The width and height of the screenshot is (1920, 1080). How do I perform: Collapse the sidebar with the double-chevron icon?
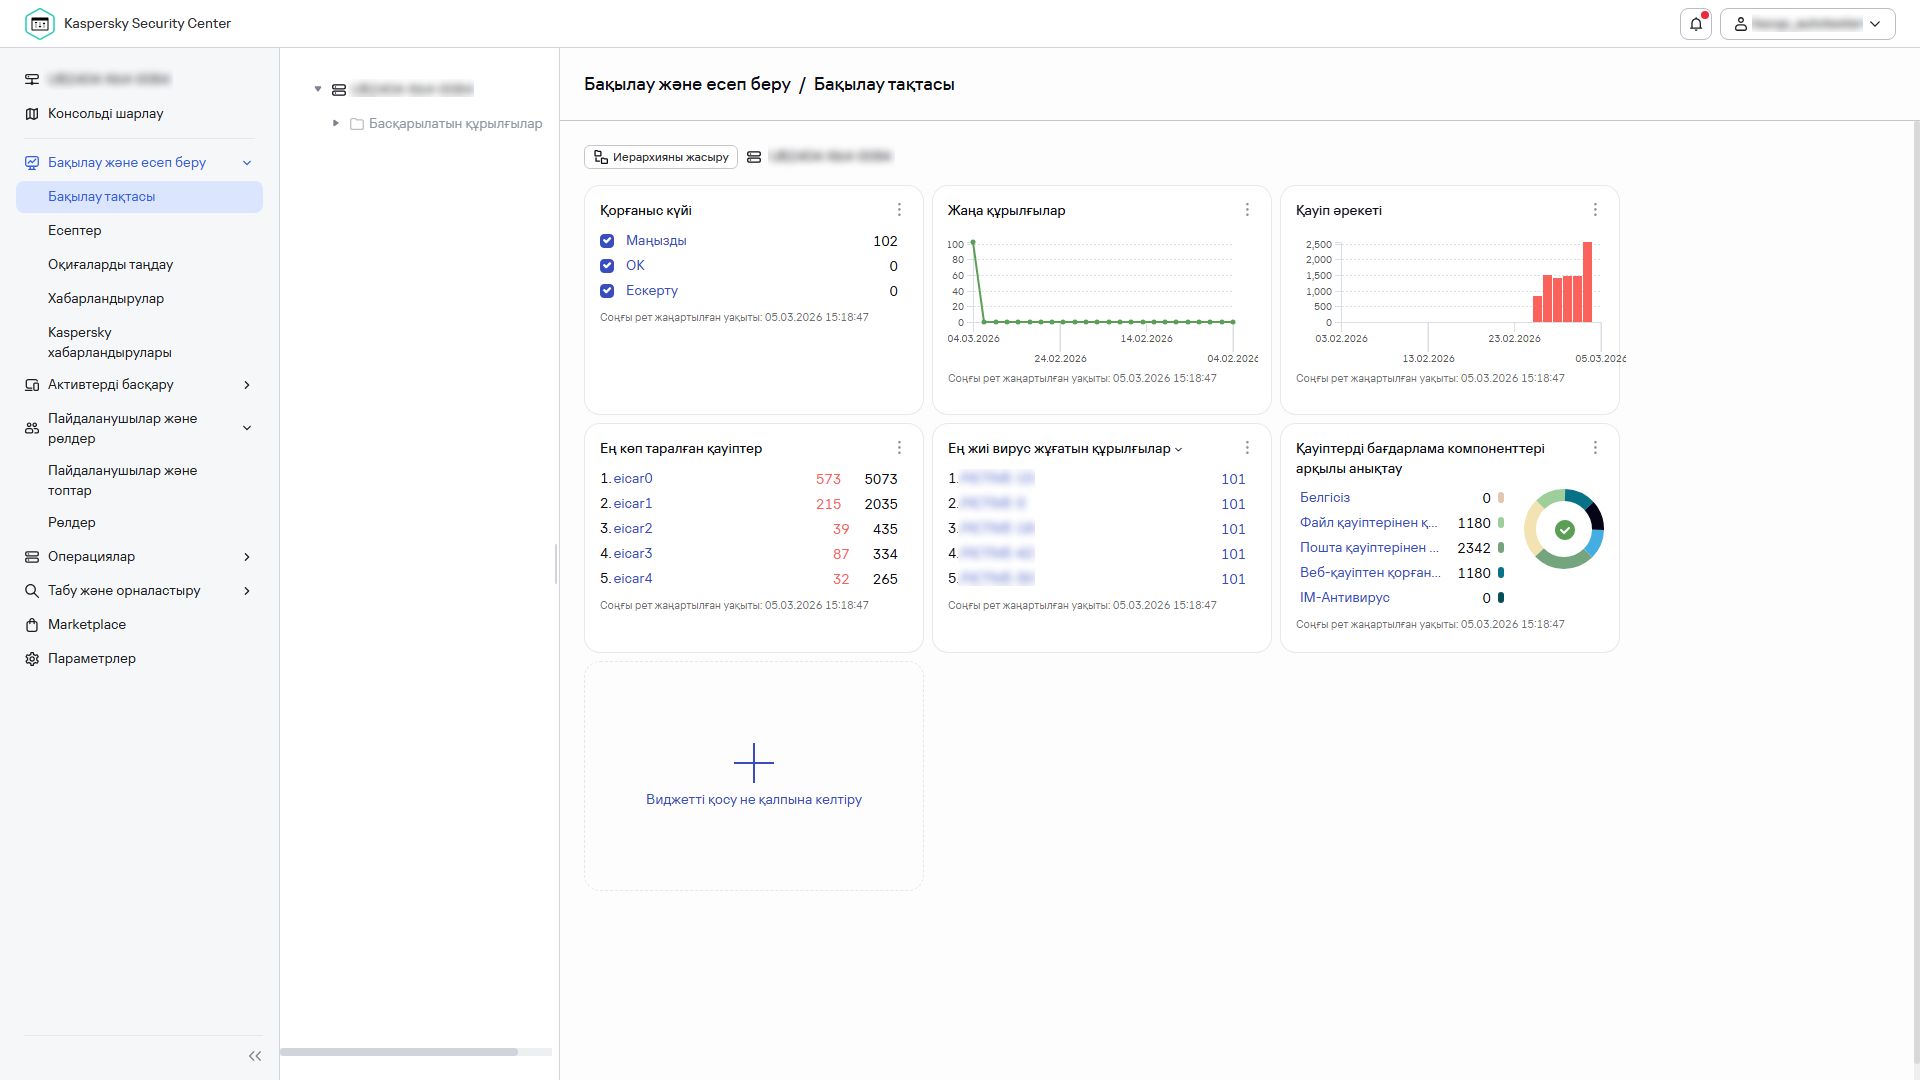tap(255, 1056)
